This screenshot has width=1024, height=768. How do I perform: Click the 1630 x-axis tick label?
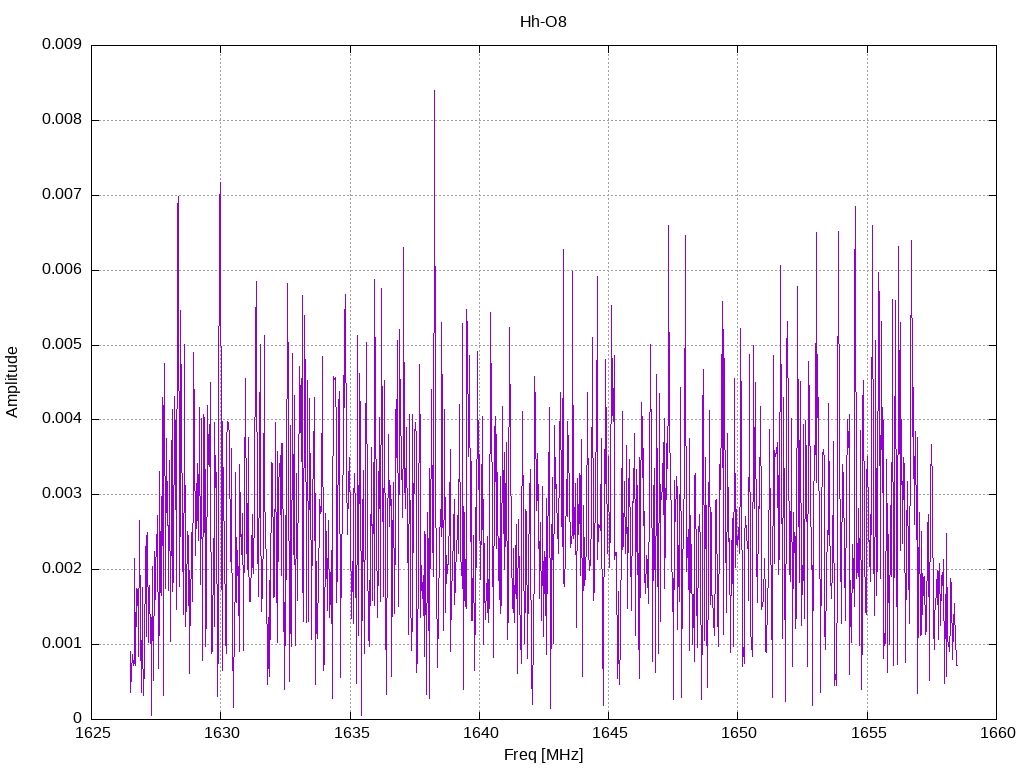[221, 733]
